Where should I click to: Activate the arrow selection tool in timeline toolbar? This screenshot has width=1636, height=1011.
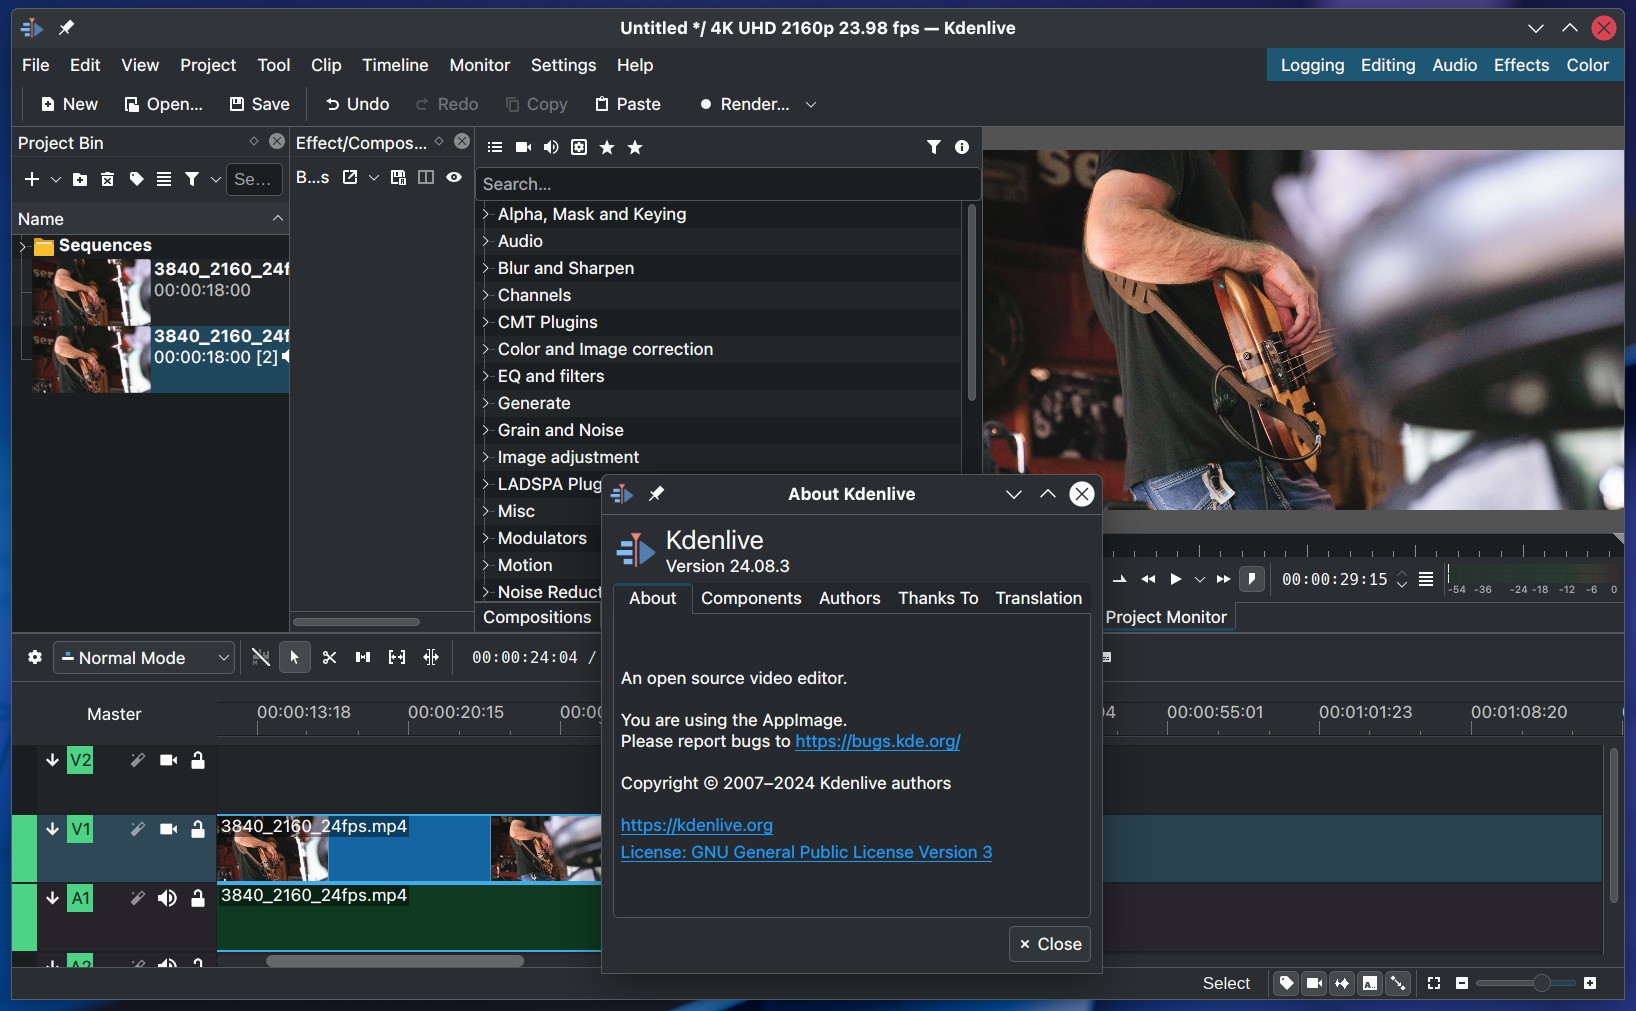click(294, 657)
